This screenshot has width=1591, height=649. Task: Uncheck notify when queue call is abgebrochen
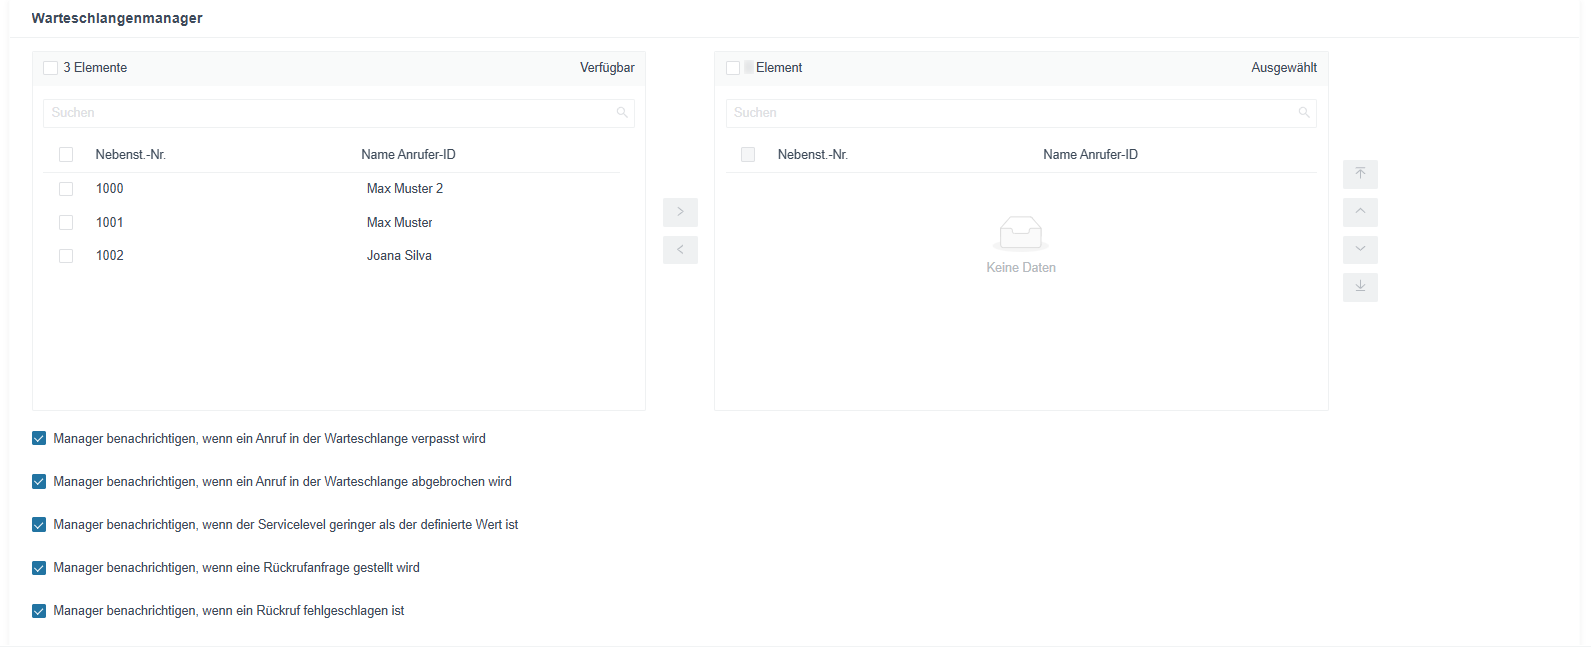pyautogui.click(x=39, y=482)
